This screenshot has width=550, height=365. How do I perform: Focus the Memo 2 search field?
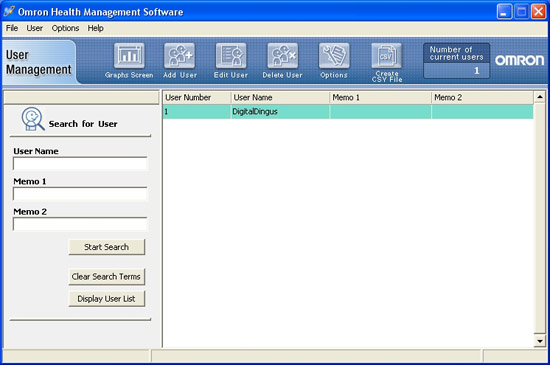click(80, 224)
